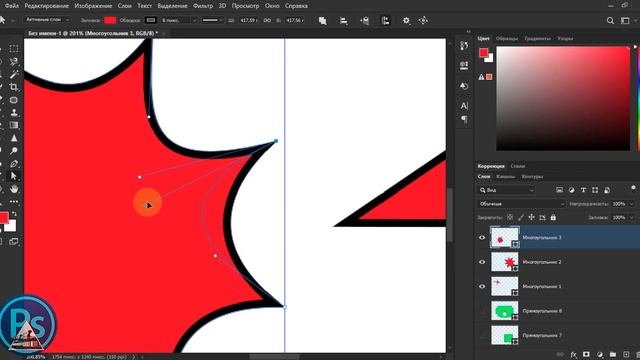
Task: Switch to the Контуры tab
Action: click(x=532, y=177)
